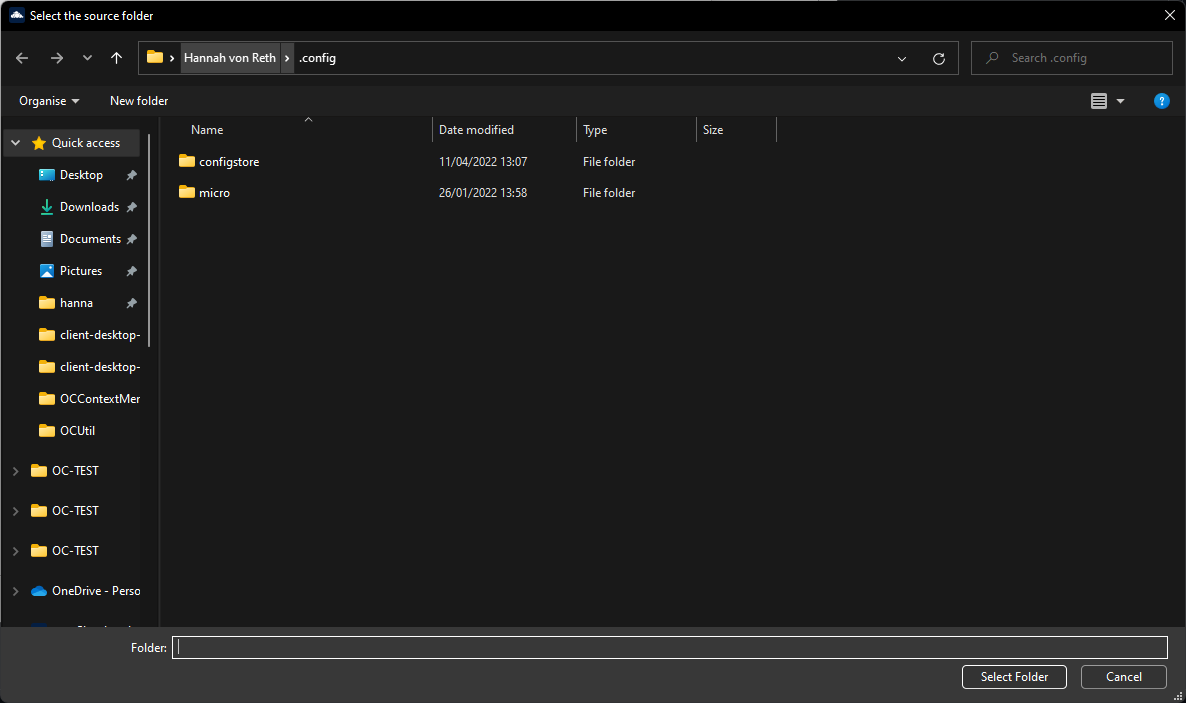Select the micro folder
The image size is (1186, 703).
tap(214, 193)
